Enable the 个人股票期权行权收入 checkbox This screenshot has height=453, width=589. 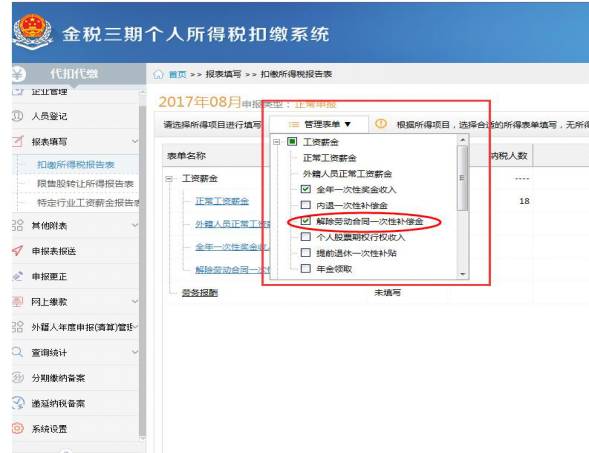coord(305,237)
